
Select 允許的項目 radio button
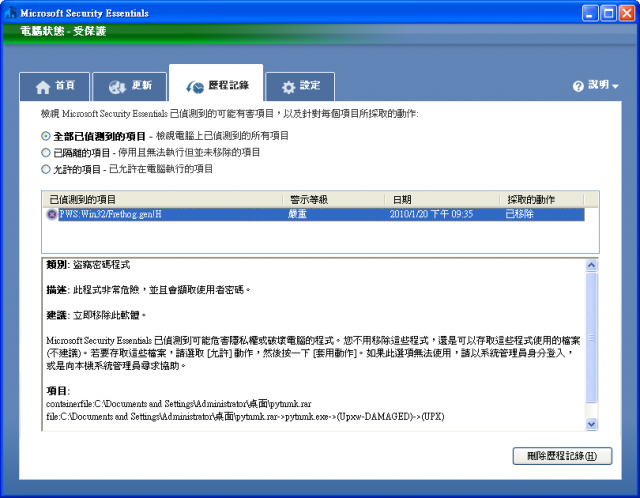click(x=46, y=169)
